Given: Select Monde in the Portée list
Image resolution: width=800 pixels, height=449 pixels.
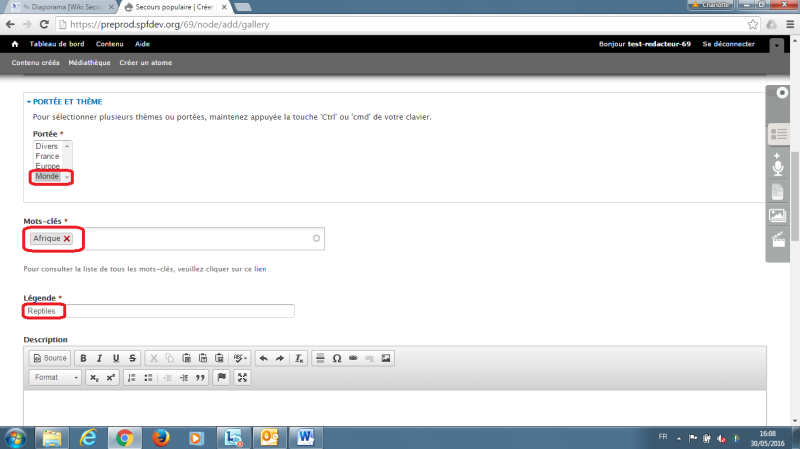Looking at the screenshot, I should coord(47,176).
